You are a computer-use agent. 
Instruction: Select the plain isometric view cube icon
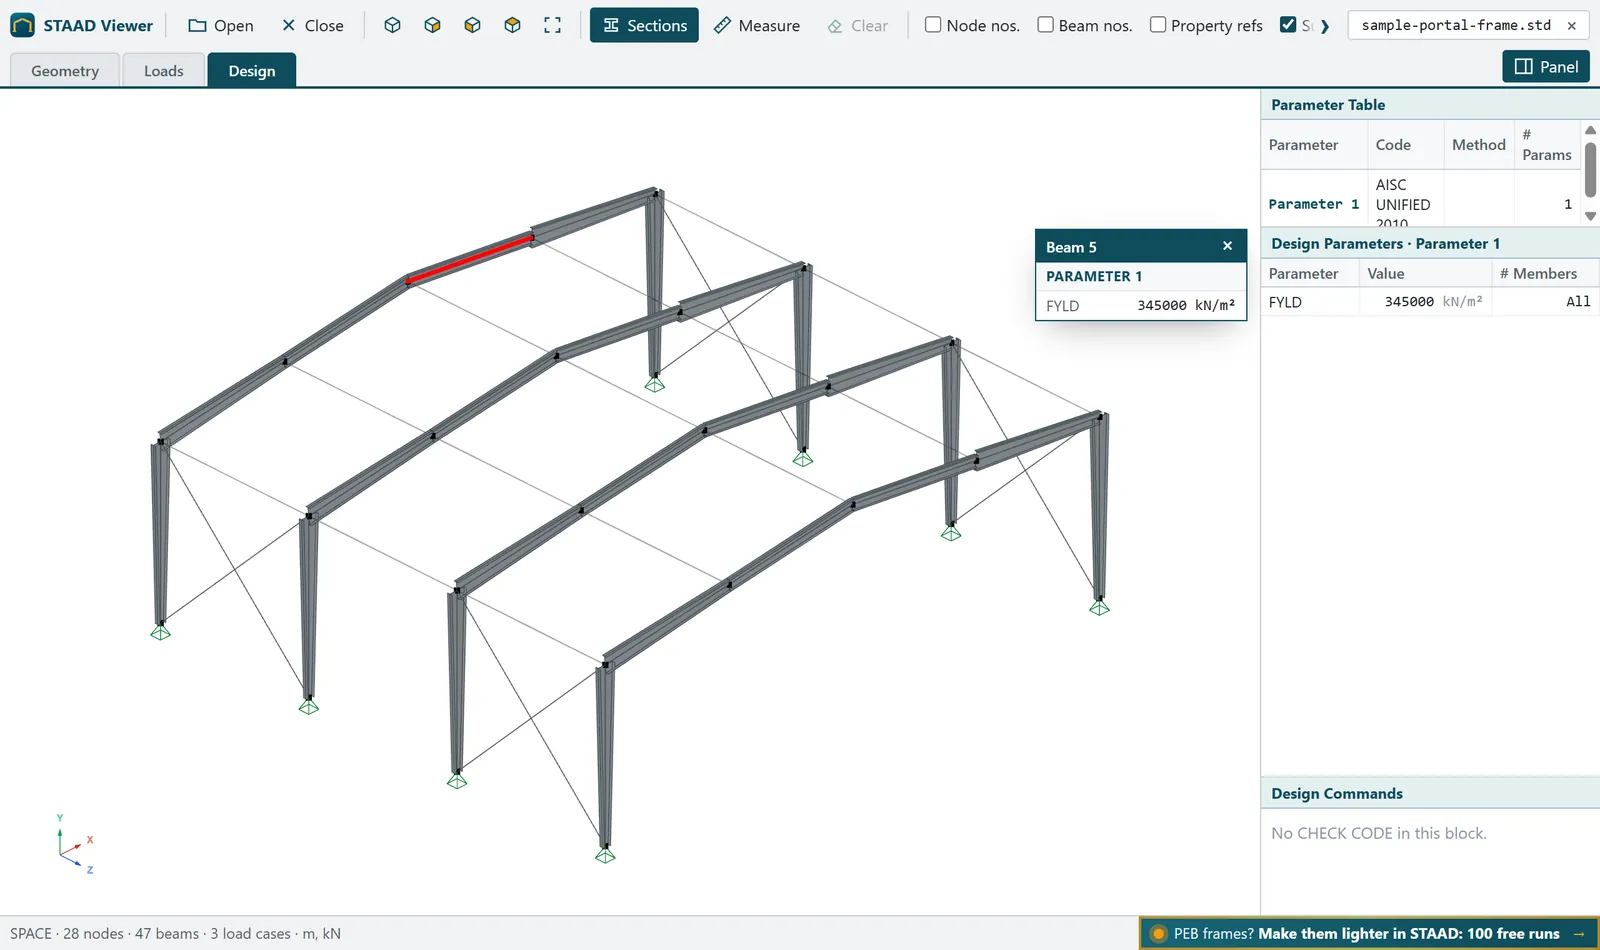(392, 25)
